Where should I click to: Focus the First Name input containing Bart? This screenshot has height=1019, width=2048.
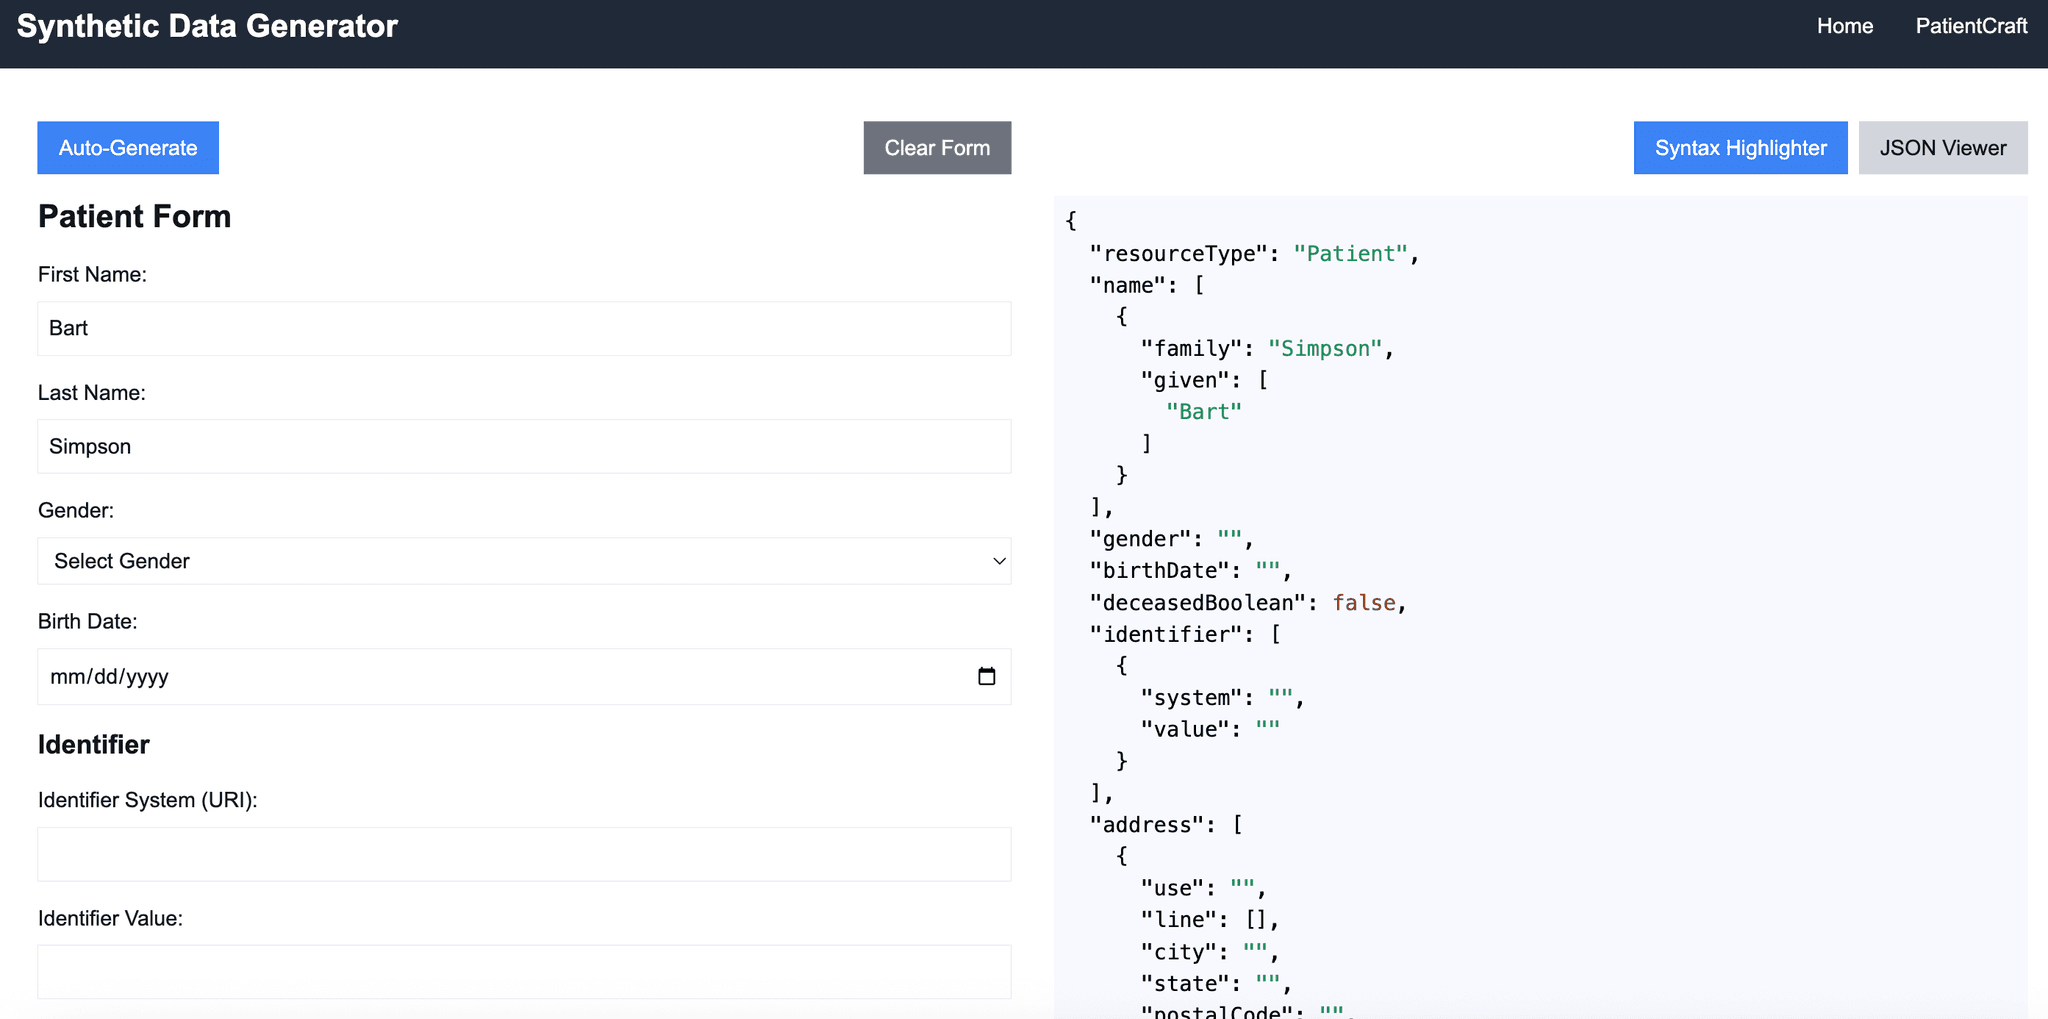(x=523, y=328)
